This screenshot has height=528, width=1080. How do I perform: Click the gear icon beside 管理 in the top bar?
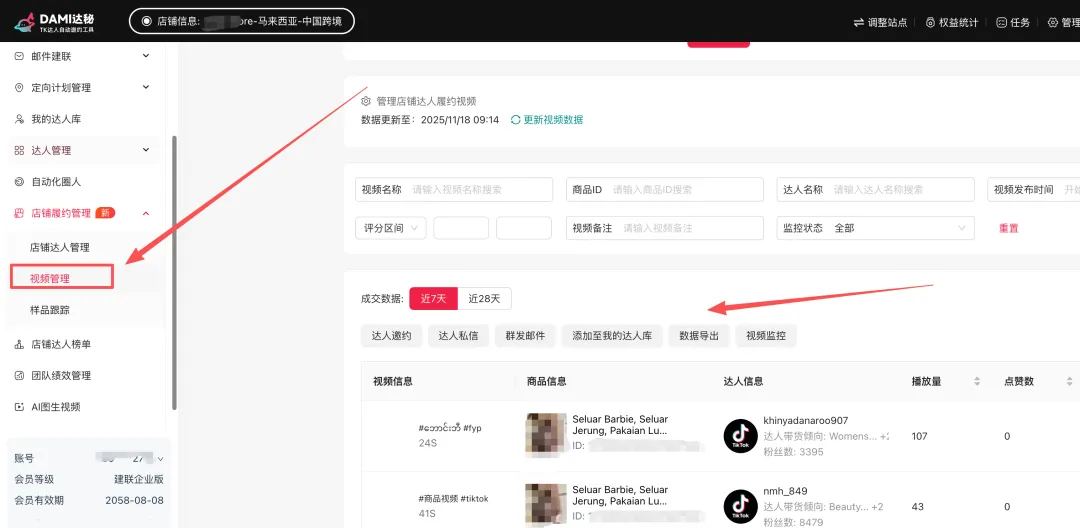(x=1052, y=22)
